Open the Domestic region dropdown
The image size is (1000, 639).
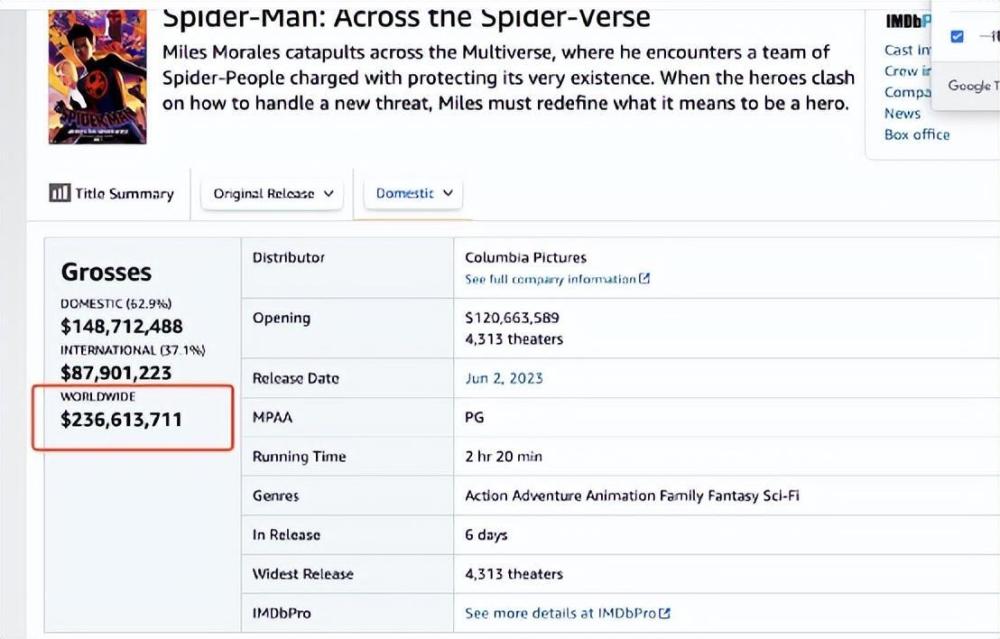pos(413,193)
